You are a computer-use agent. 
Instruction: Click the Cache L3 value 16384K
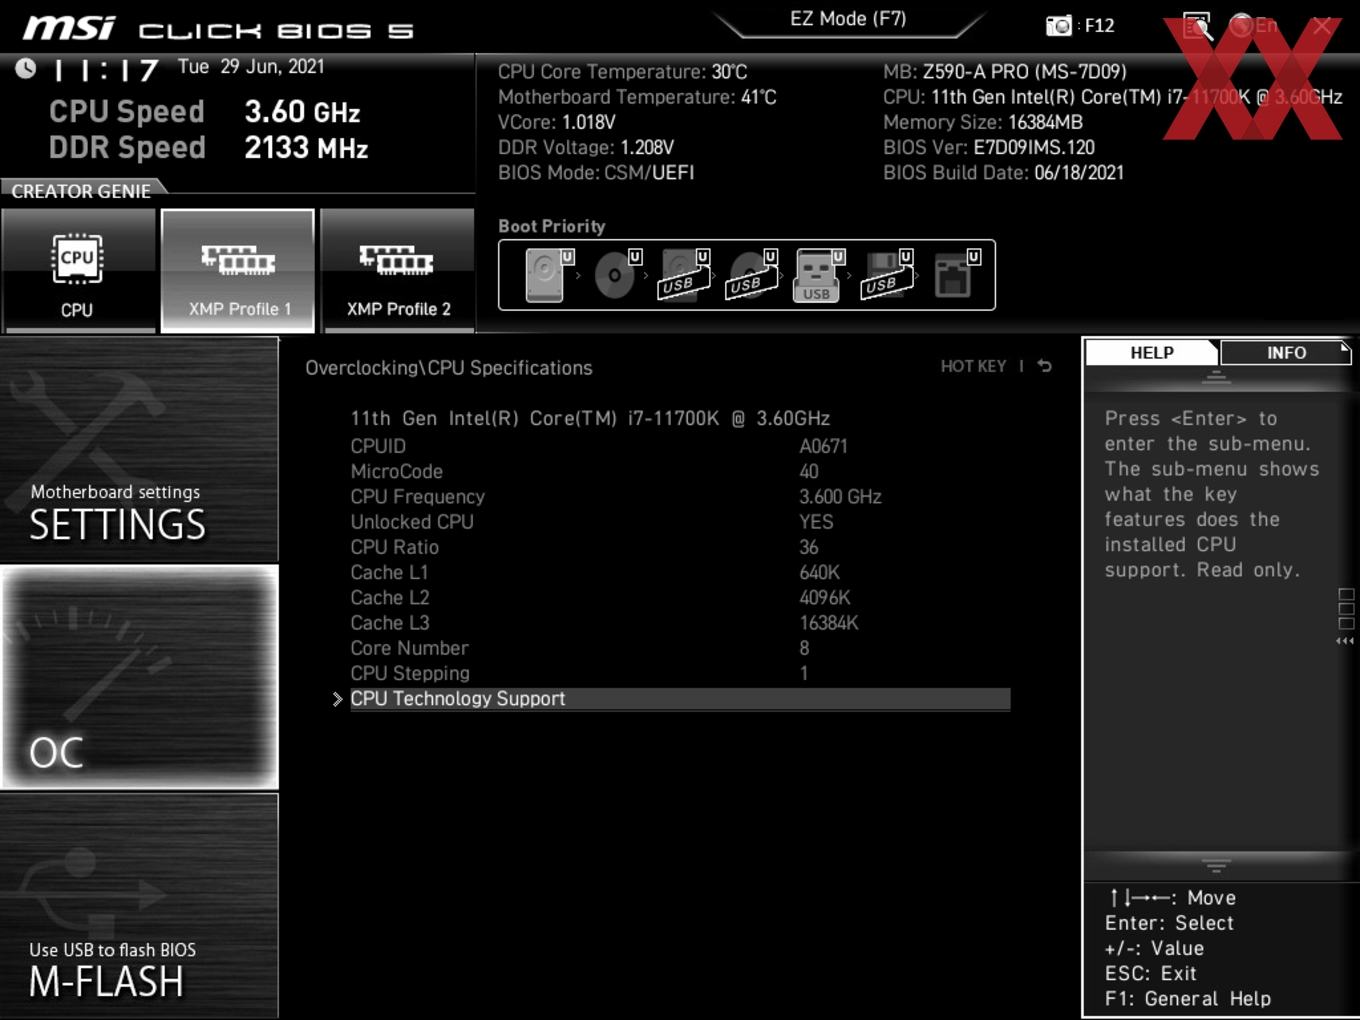coord(828,623)
